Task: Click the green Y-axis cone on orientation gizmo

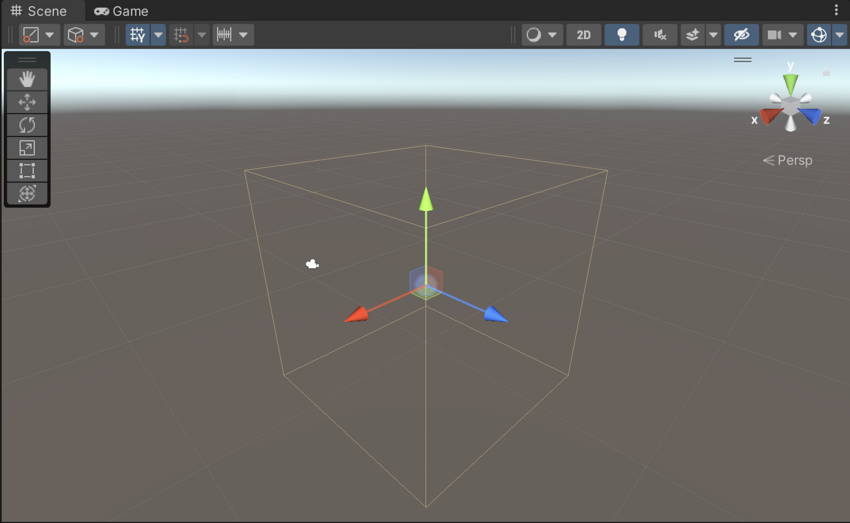Action: 790,83
